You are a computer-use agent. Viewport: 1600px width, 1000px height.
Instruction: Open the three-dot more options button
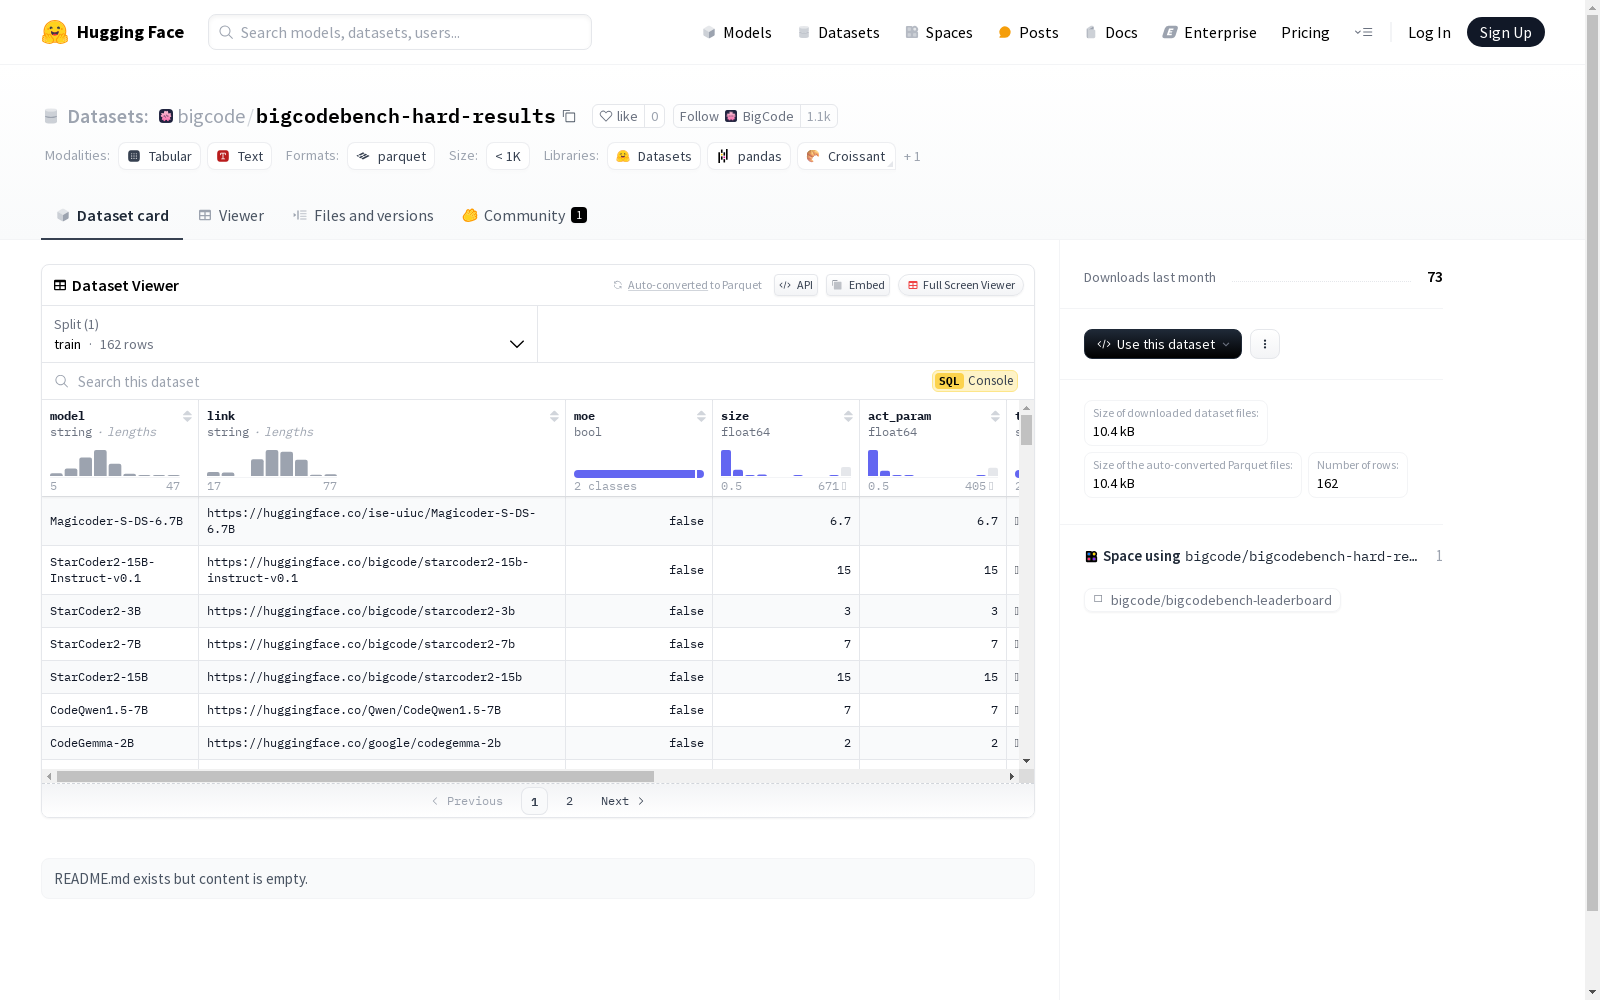point(1265,344)
